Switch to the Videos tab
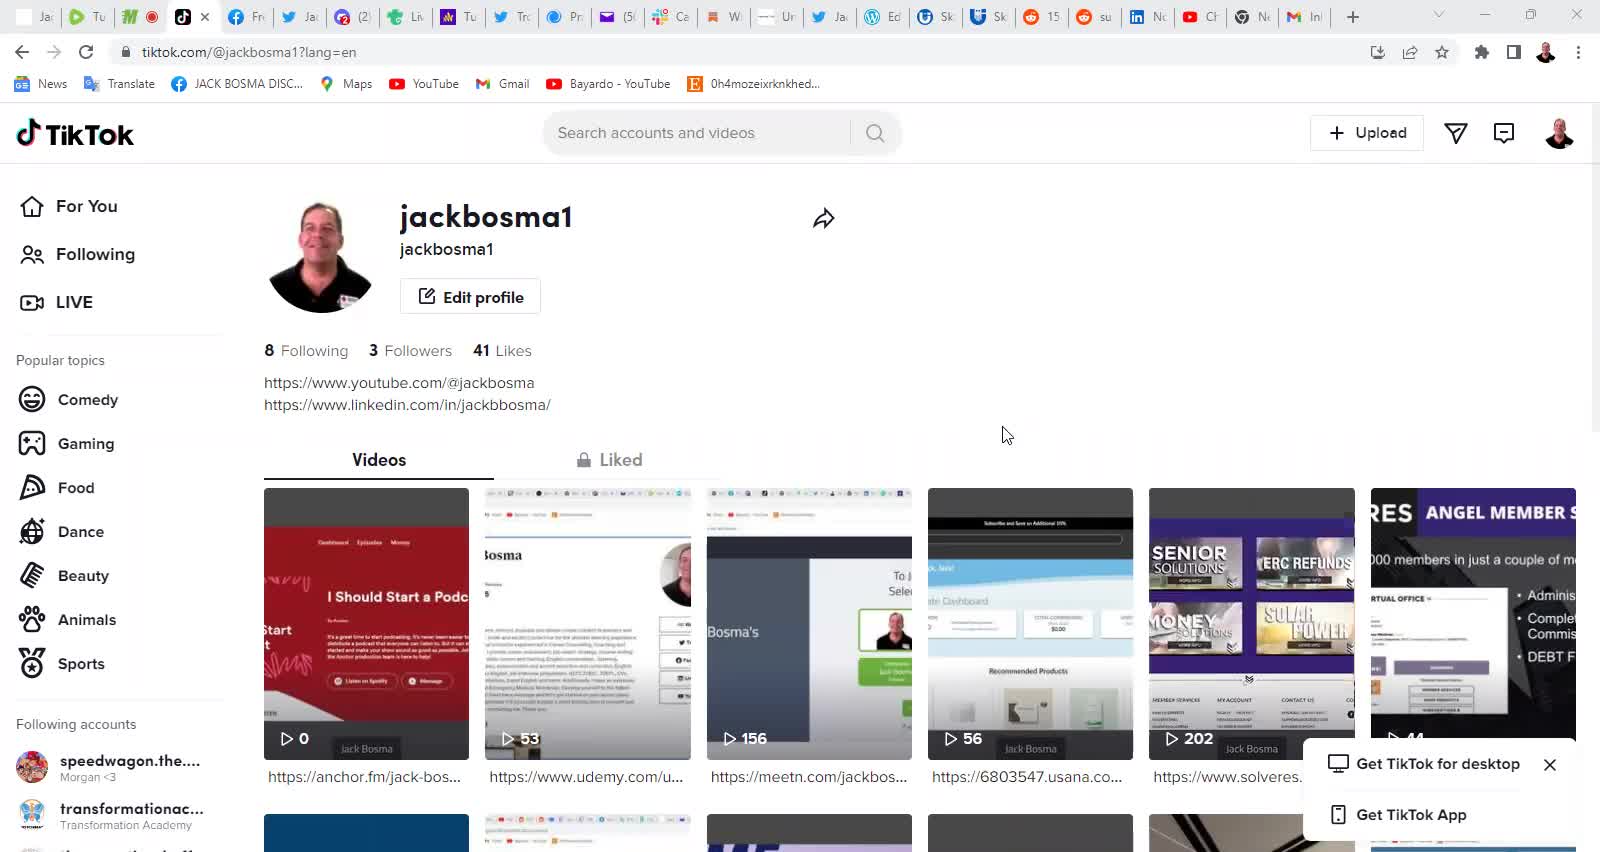The width and height of the screenshot is (1600, 852). [x=379, y=460]
